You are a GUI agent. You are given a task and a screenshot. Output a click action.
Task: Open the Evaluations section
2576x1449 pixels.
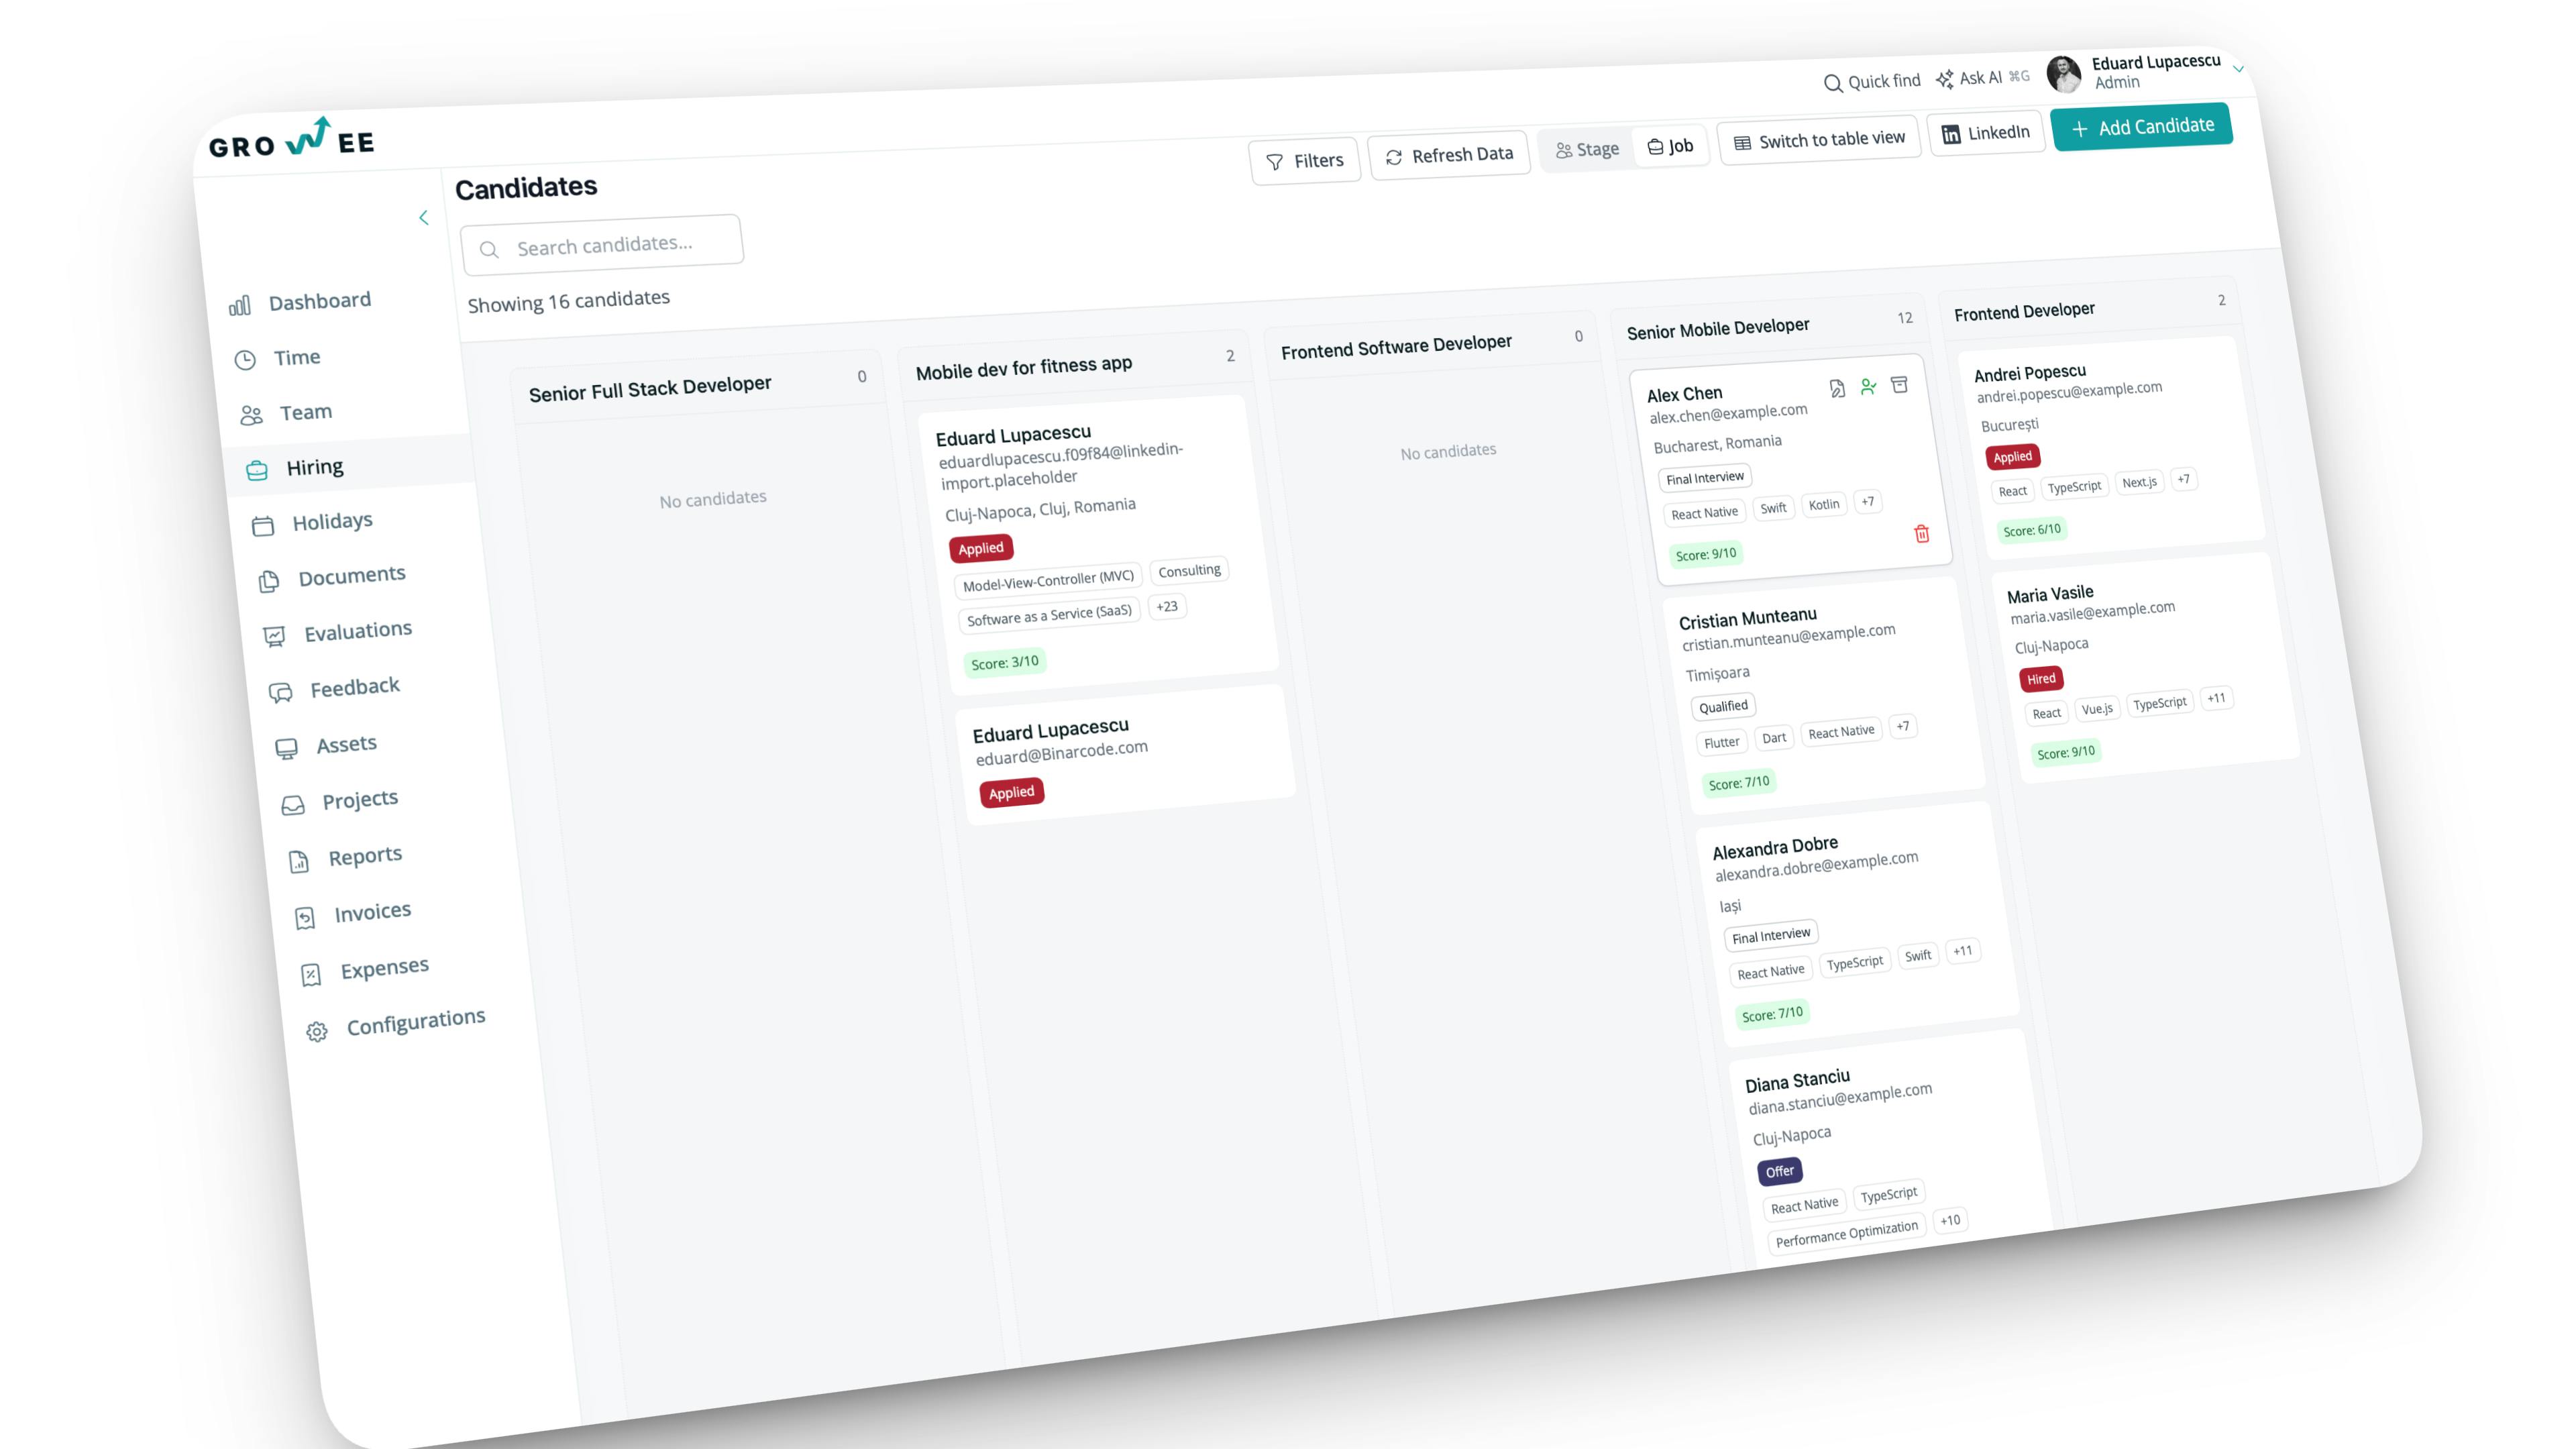coord(358,631)
